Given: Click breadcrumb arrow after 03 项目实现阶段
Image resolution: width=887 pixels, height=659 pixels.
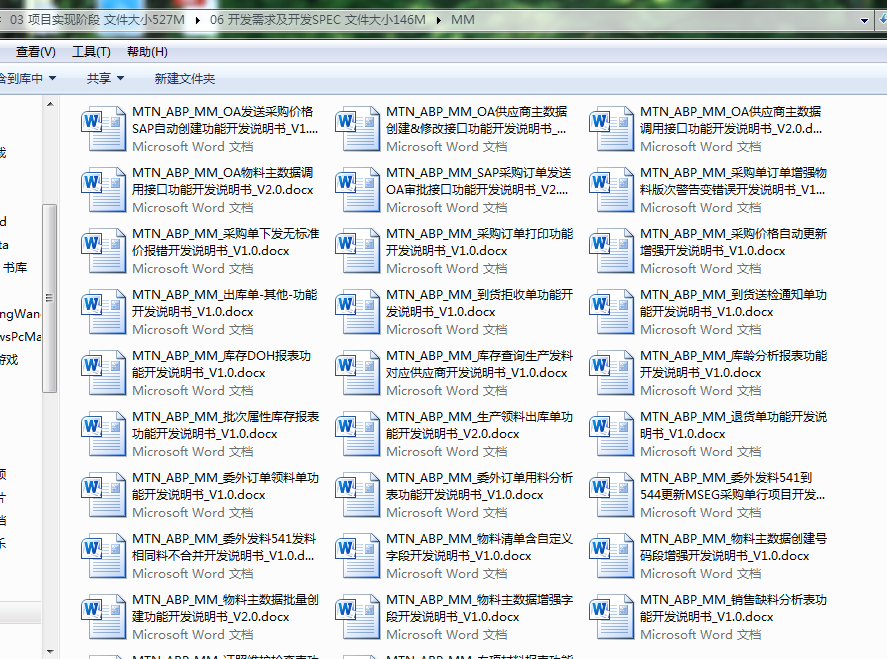Looking at the screenshot, I should [x=197, y=20].
